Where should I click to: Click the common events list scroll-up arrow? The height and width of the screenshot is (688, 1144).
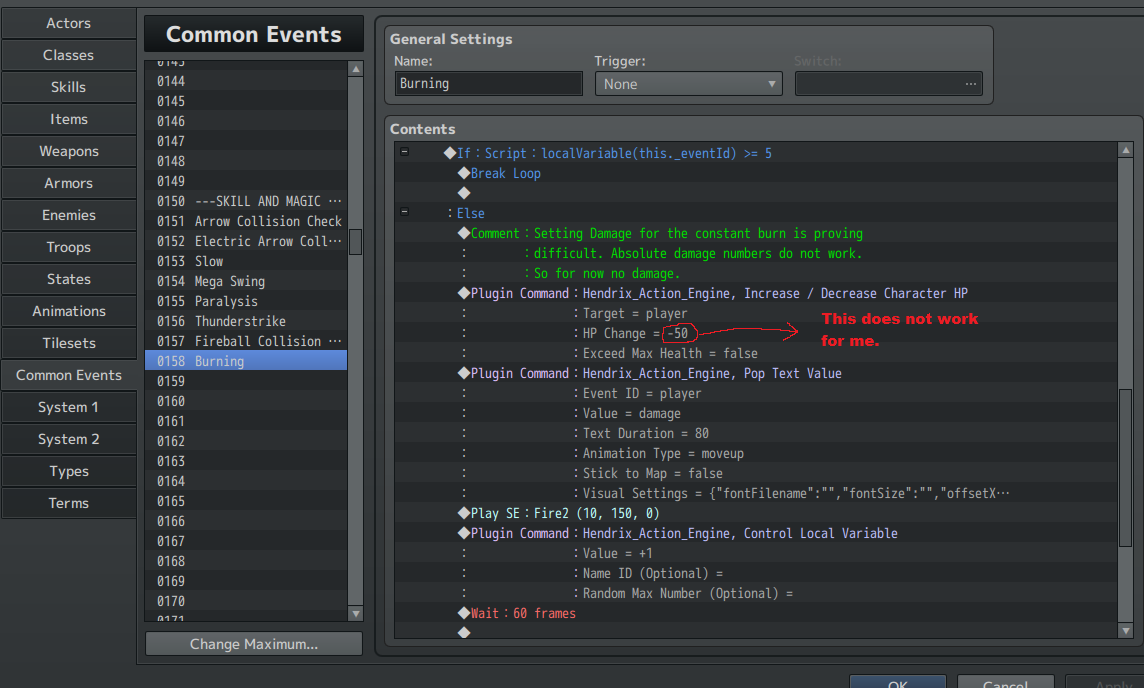tap(355, 69)
